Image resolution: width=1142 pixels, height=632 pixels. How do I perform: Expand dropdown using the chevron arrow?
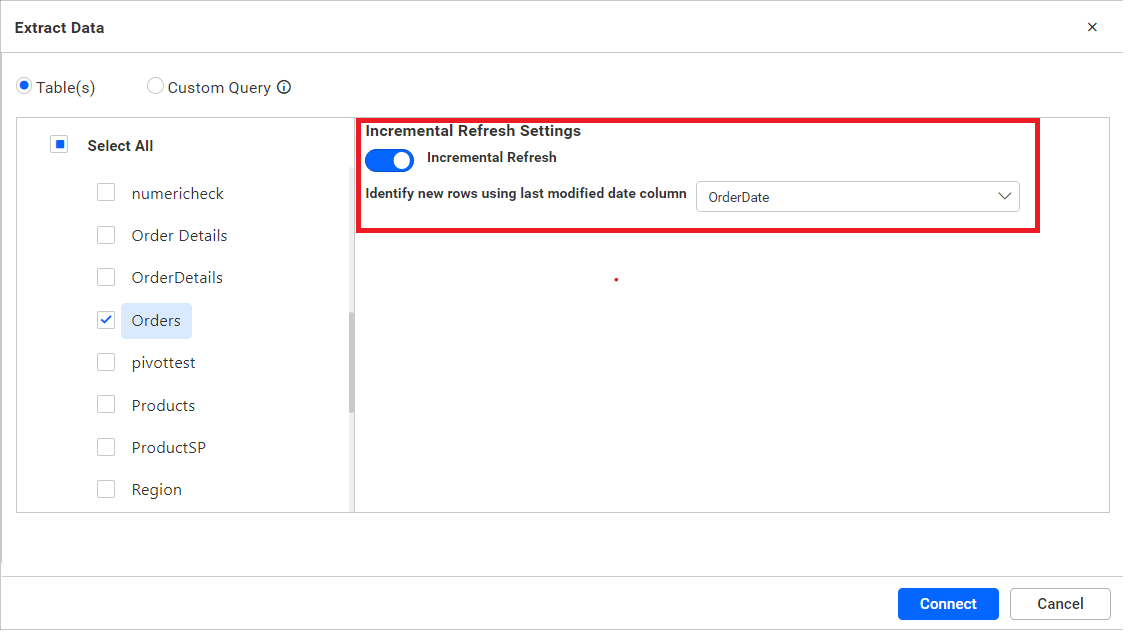point(1005,197)
